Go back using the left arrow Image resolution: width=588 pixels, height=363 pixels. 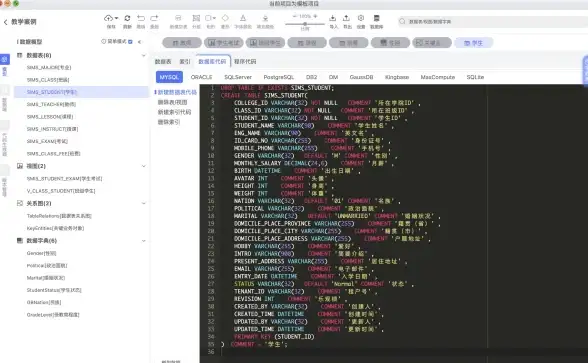(x=5, y=22)
